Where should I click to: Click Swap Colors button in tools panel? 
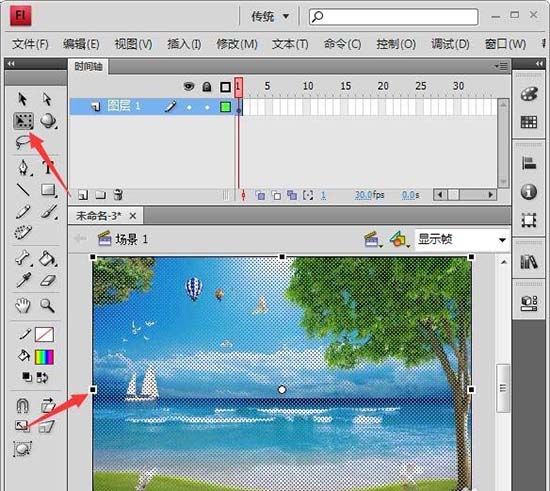pos(42,378)
